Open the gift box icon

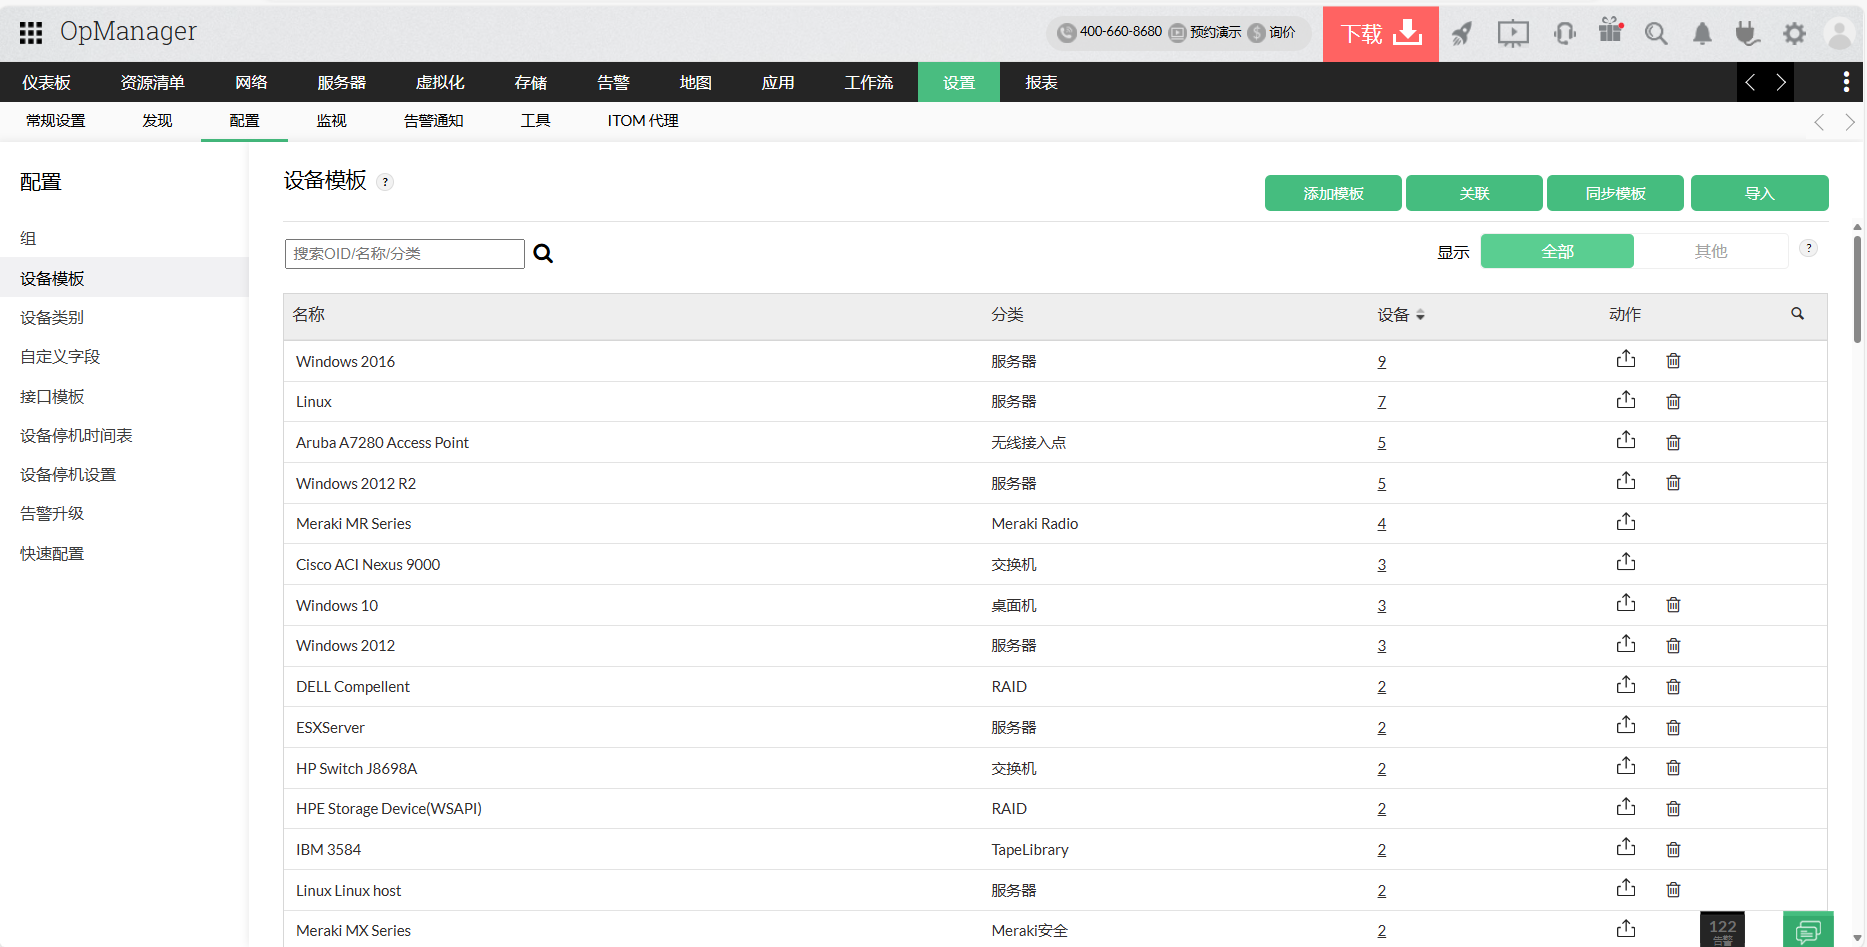(x=1610, y=31)
